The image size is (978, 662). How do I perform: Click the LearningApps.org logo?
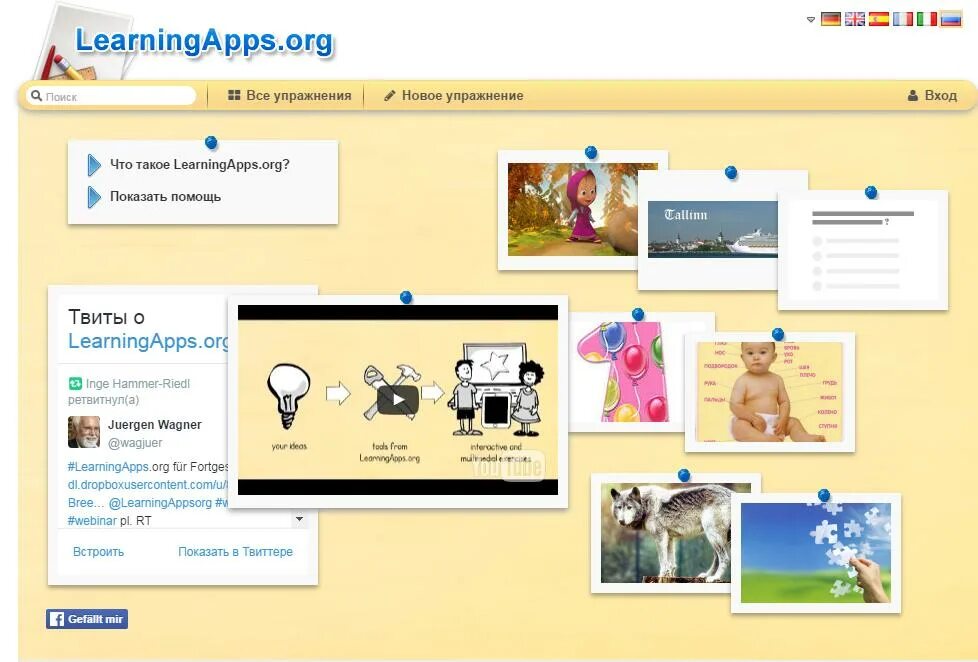click(x=204, y=41)
